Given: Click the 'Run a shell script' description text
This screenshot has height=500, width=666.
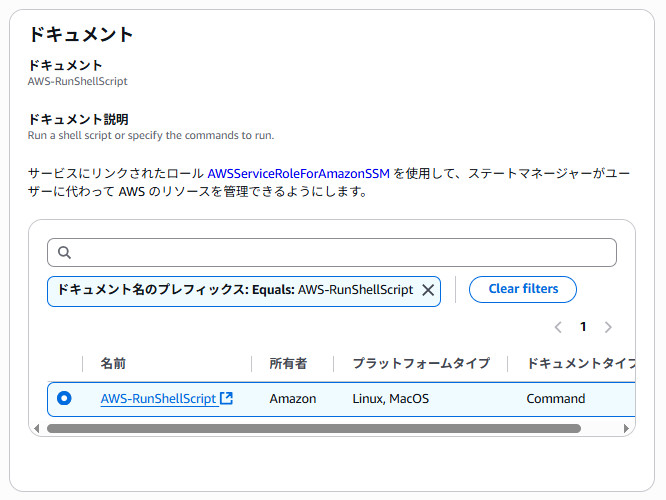Looking at the screenshot, I should 151,135.
